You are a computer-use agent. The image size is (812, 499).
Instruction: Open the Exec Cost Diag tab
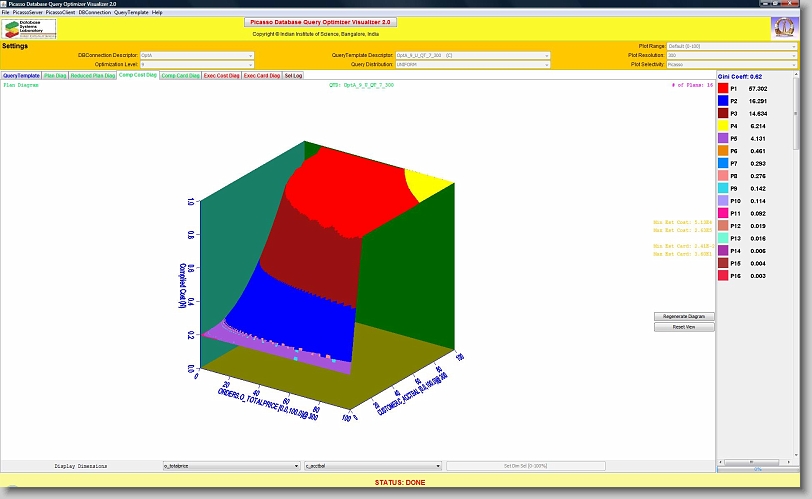click(221, 75)
